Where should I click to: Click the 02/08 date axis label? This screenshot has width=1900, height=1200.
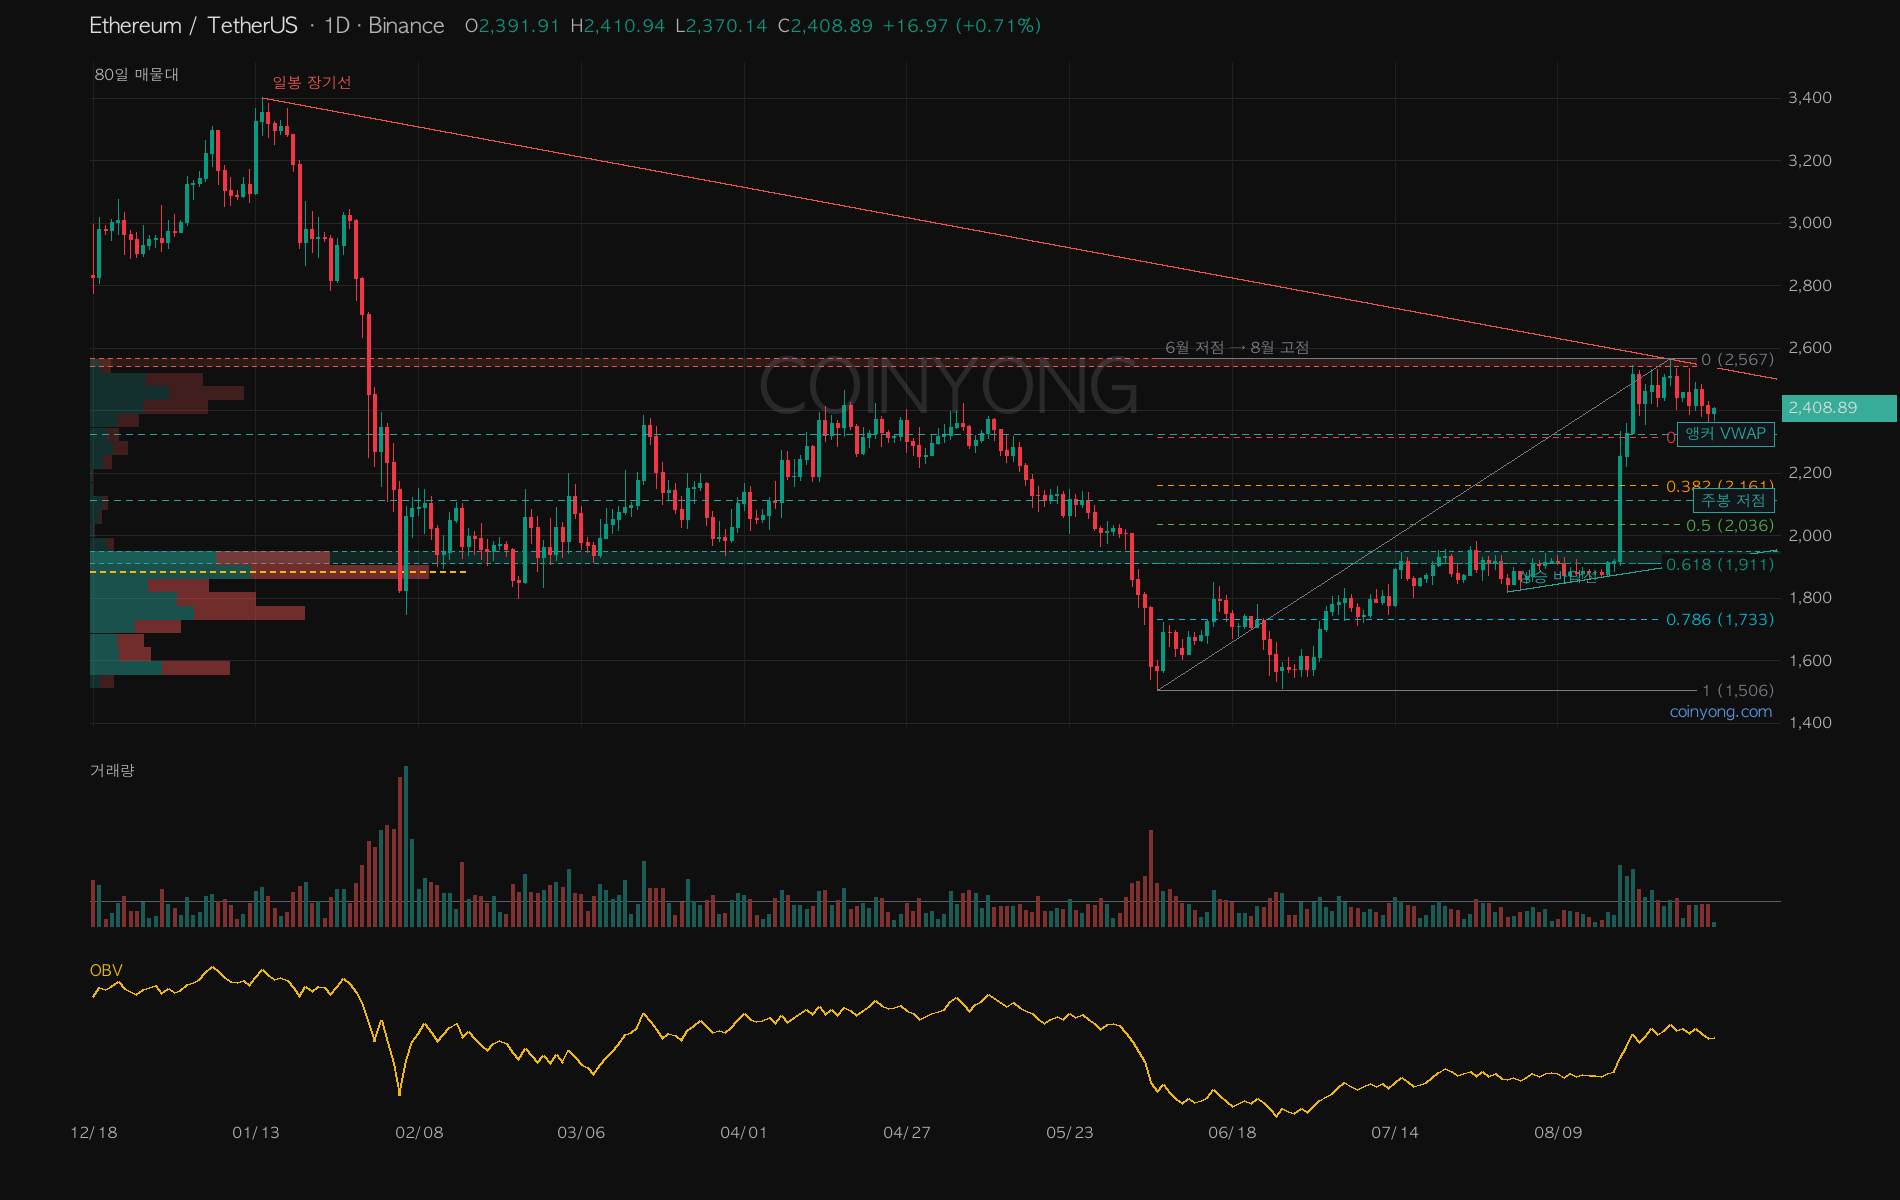coord(419,1133)
